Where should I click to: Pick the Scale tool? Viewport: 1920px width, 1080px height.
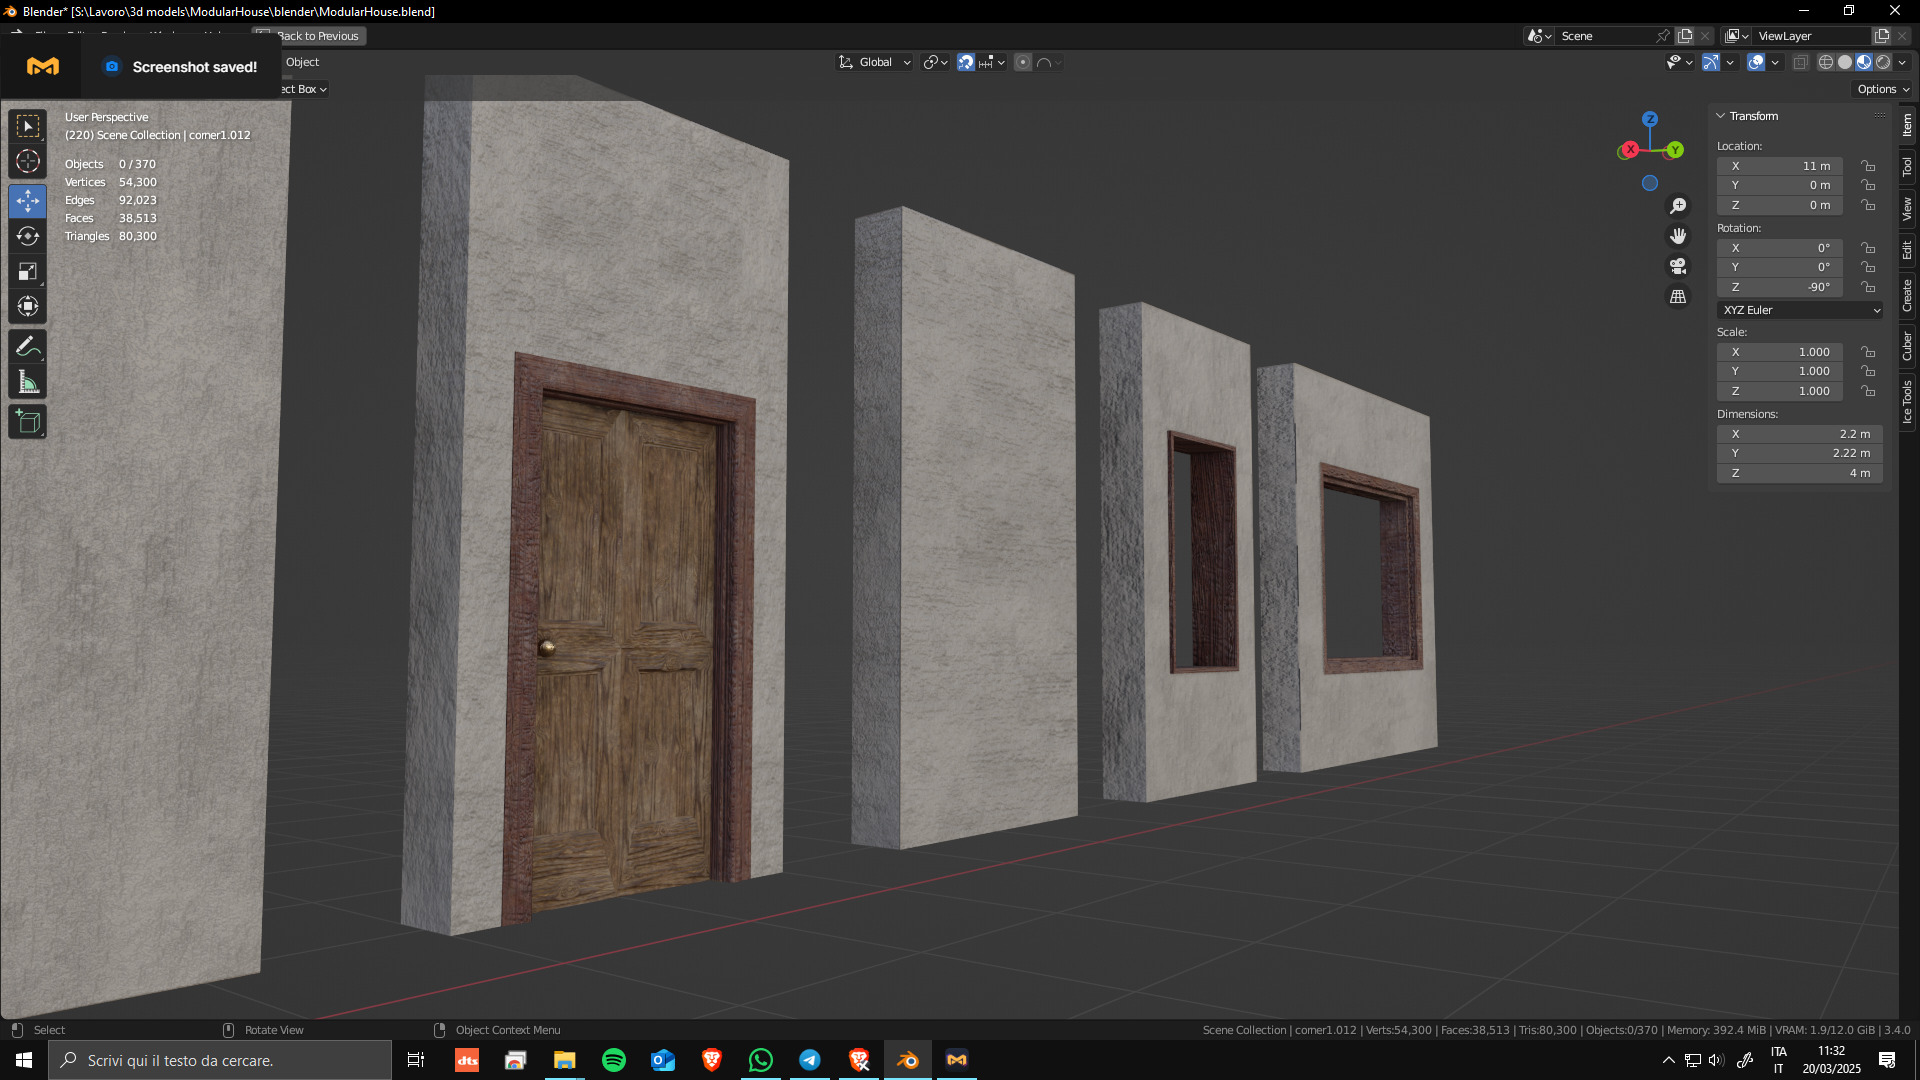28,271
